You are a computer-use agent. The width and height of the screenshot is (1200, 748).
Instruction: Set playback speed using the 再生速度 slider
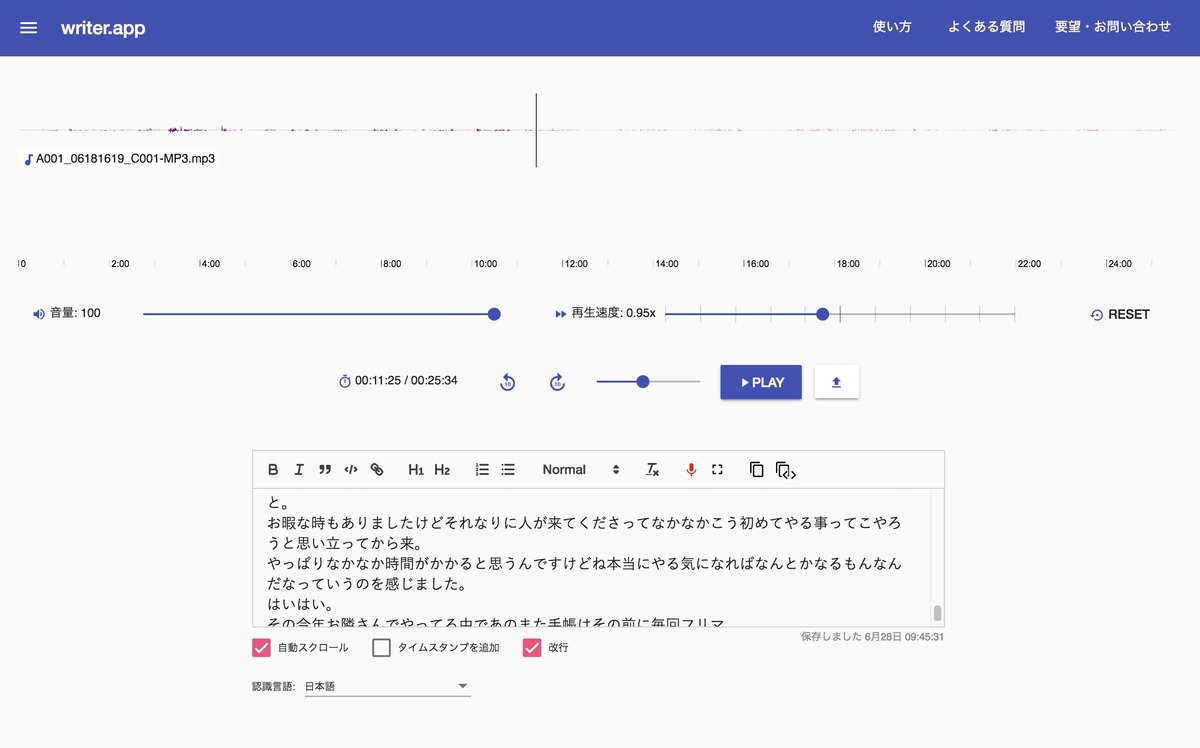pyautogui.click(x=822, y=313)
